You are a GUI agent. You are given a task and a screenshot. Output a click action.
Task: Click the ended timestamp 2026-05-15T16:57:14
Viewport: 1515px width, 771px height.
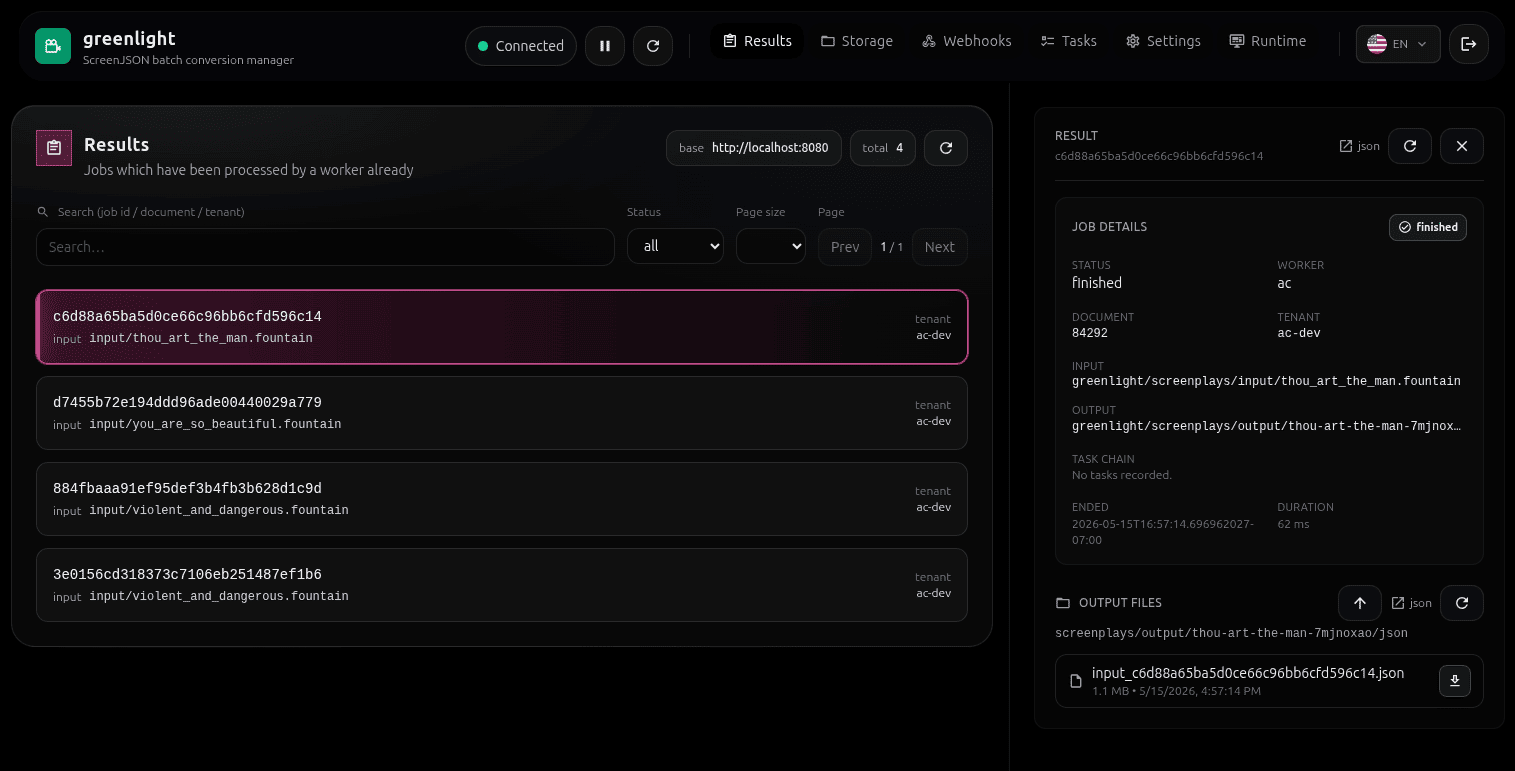(1163, 532)
